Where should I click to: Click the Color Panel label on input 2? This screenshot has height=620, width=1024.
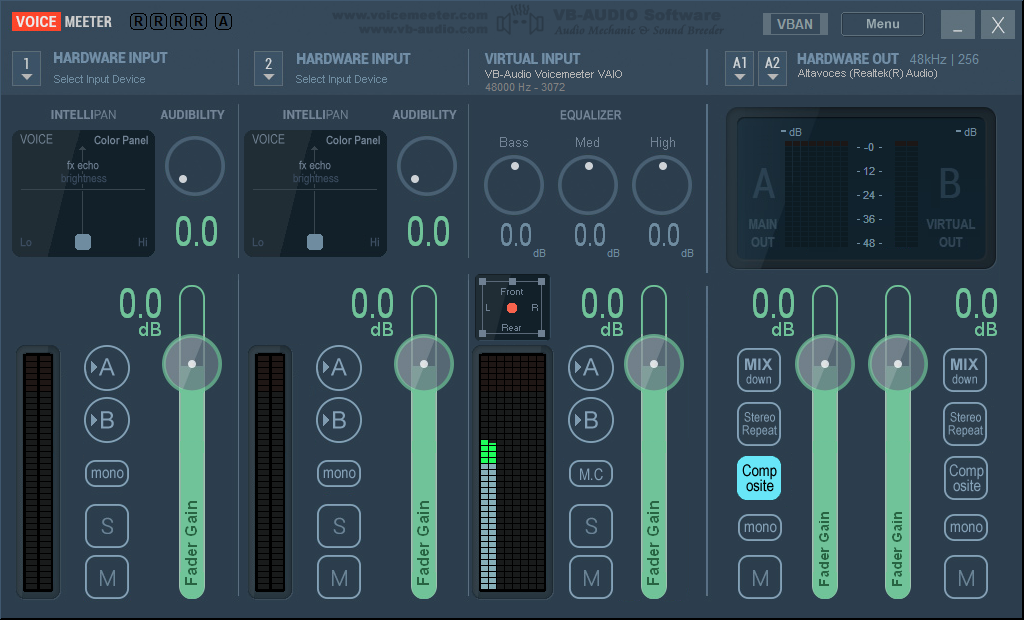point(353,140)
